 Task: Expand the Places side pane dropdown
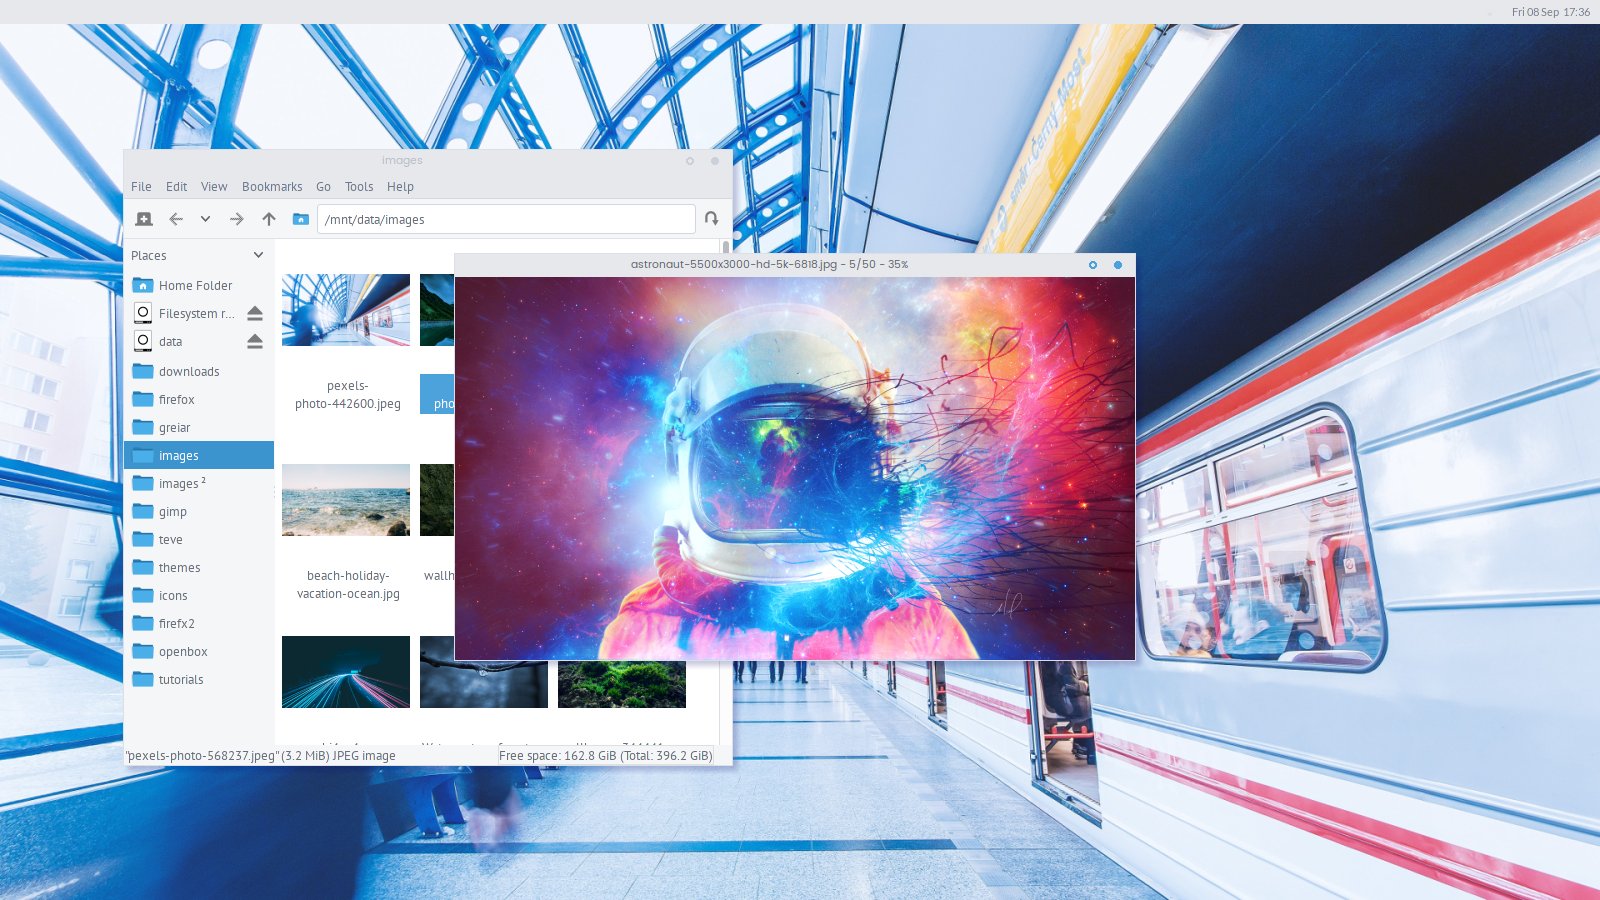258,255
